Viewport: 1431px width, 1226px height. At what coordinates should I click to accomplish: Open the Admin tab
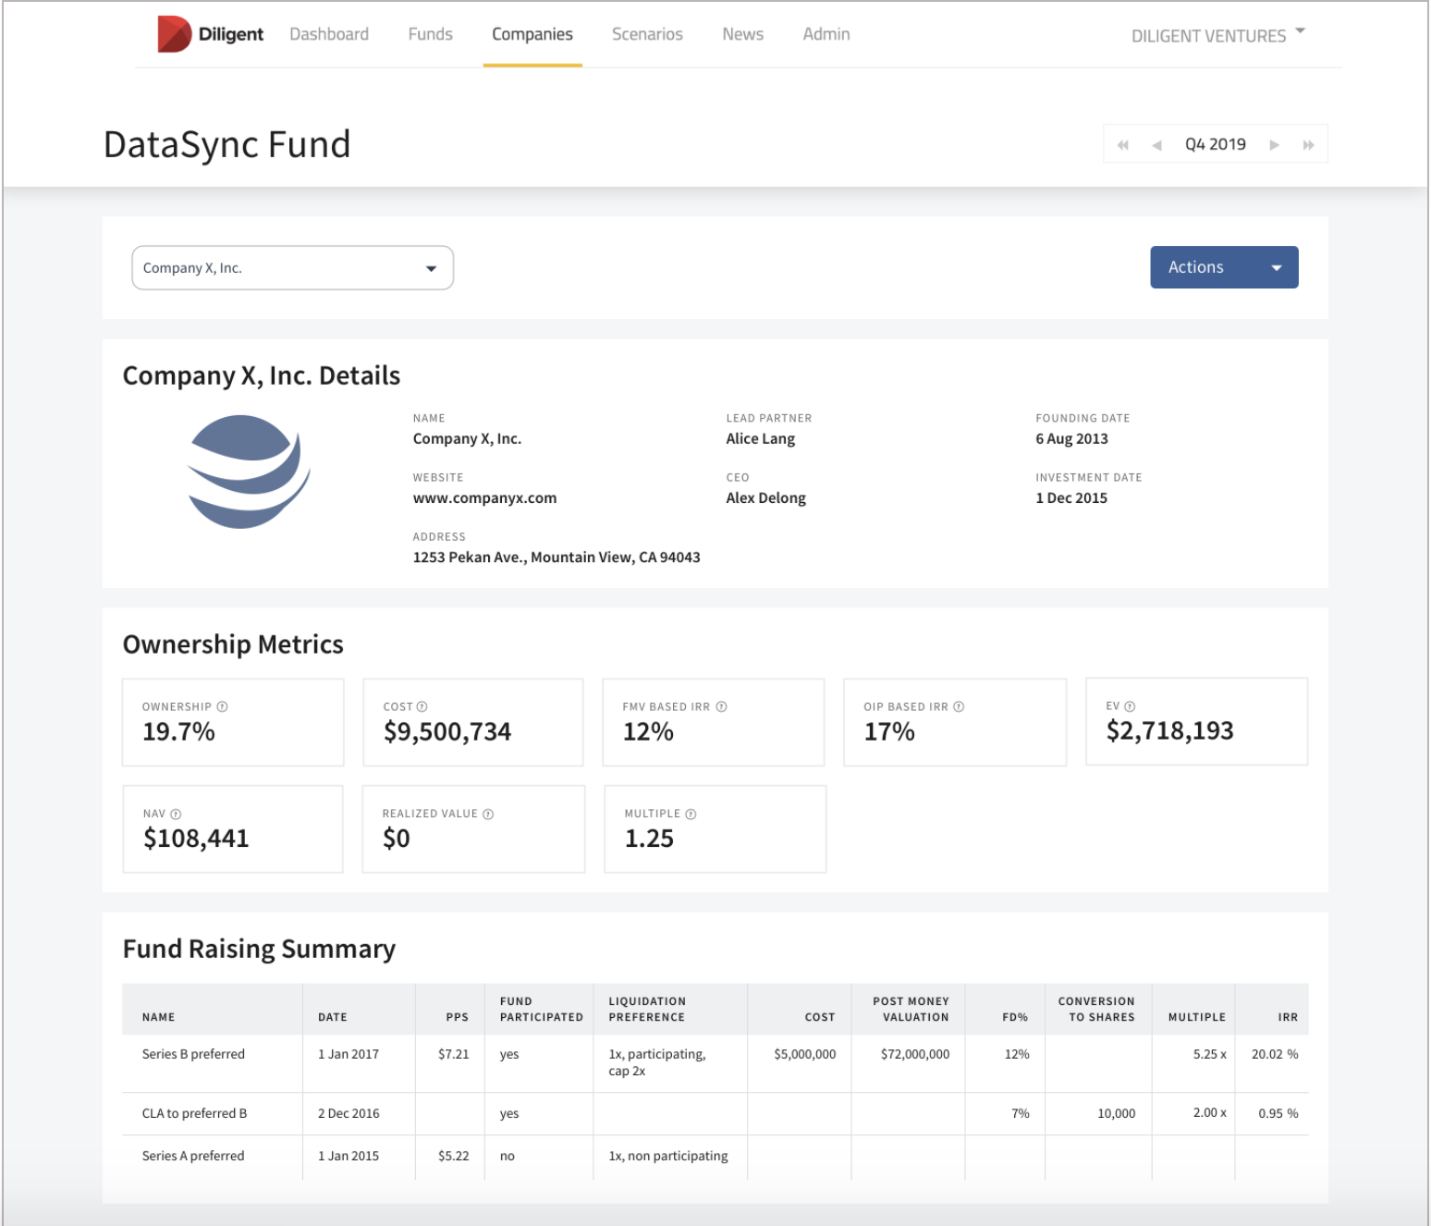pyautogui.click(x=826, y=34)
